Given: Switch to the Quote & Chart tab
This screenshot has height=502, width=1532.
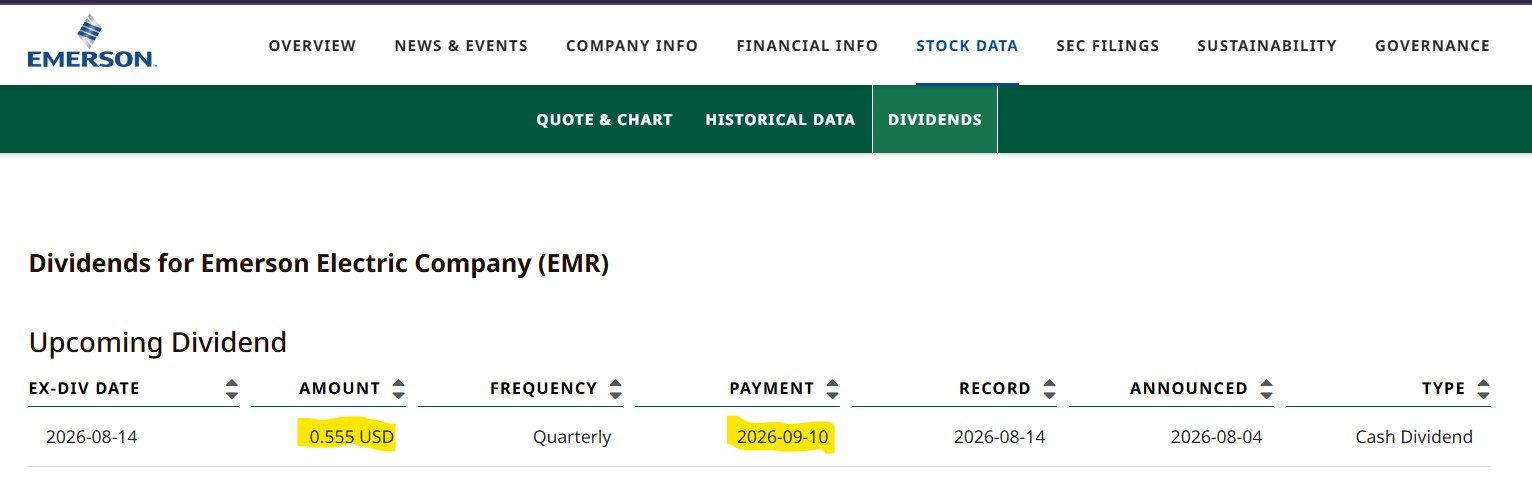Looking at the screenshot, I should [604, 120].
